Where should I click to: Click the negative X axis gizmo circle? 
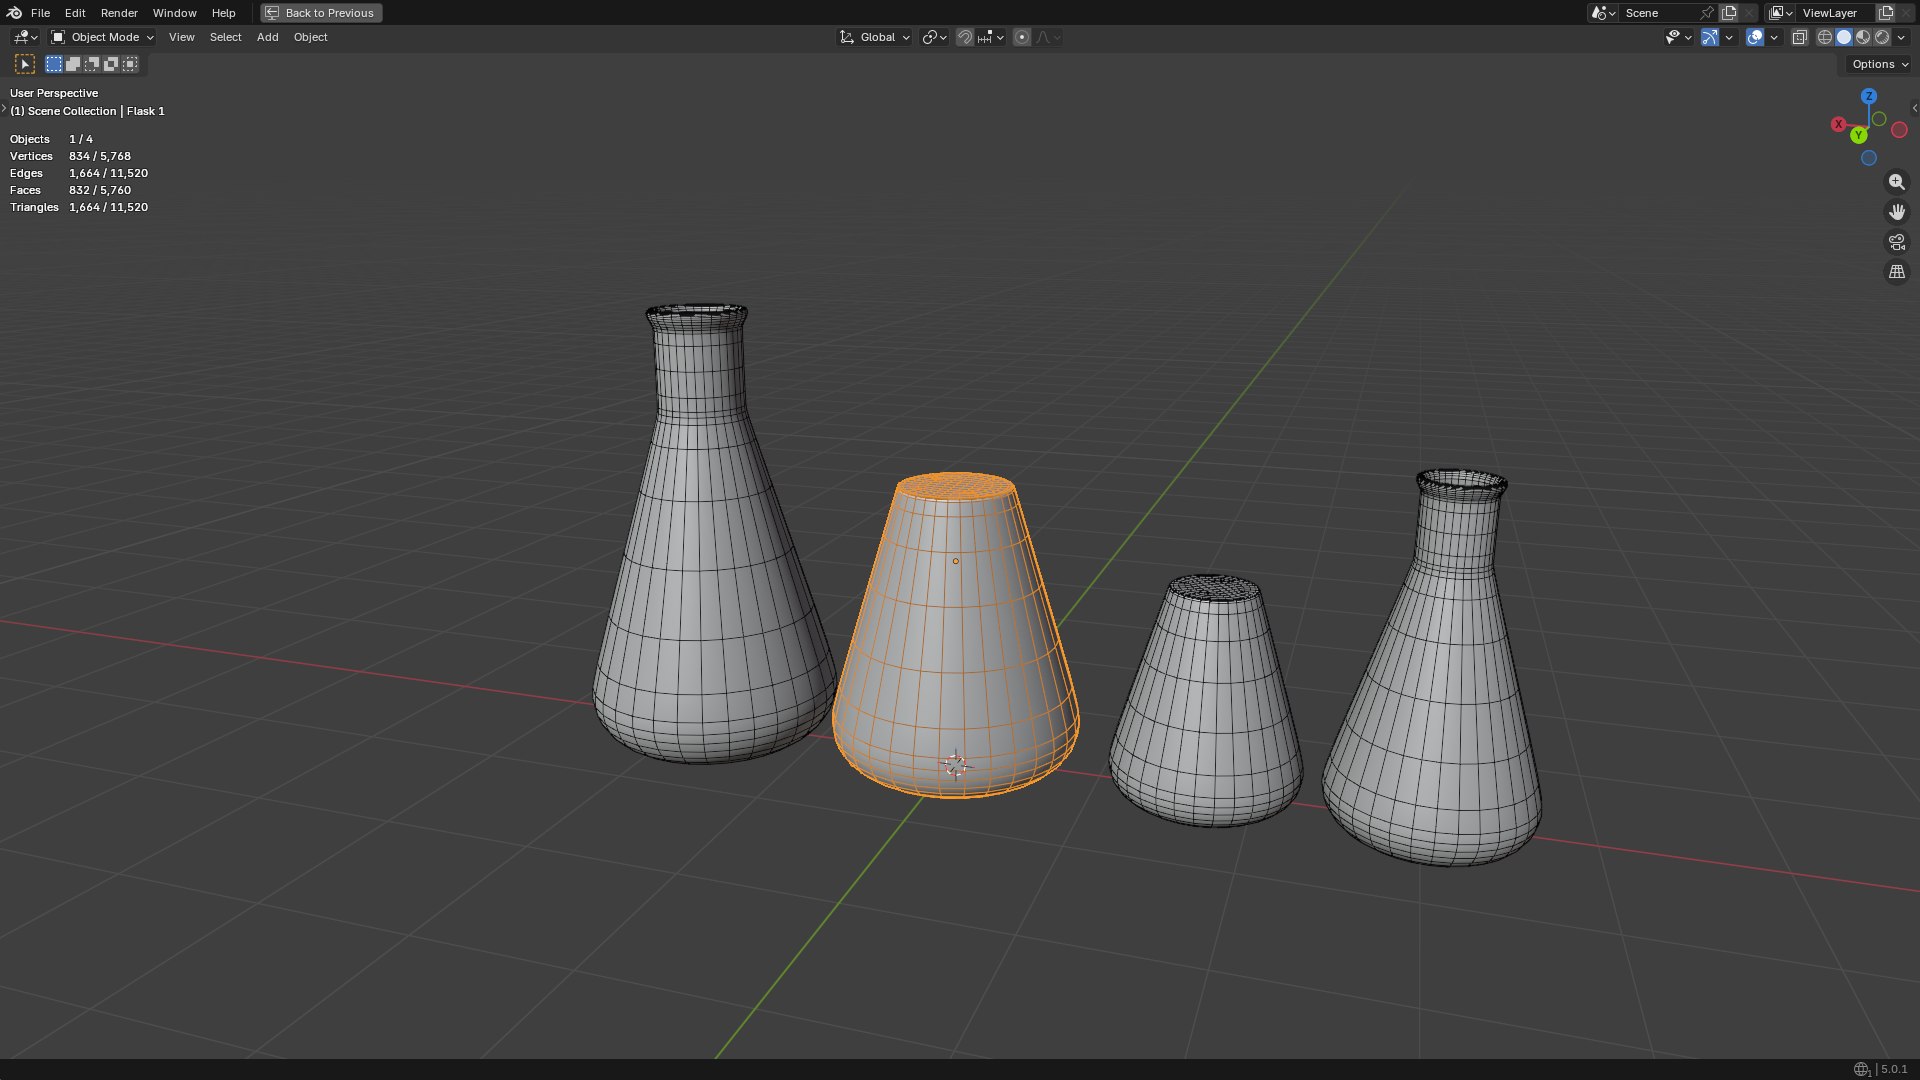pyautogui.click(x=1899, y=130)
